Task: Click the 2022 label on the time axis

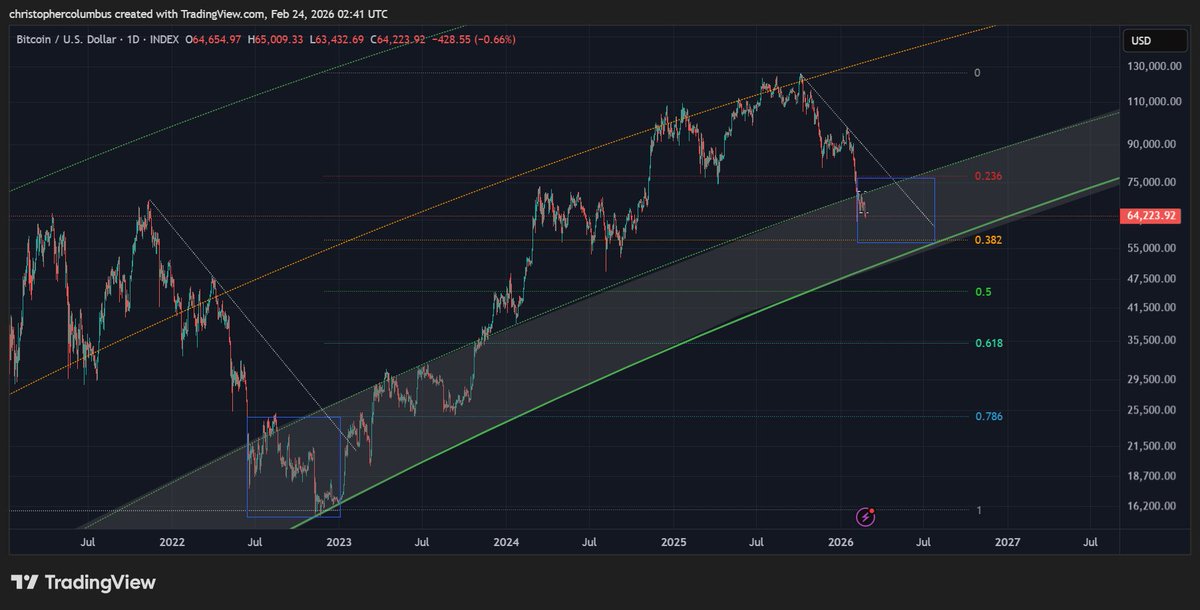Action: [x=172, y=541]
